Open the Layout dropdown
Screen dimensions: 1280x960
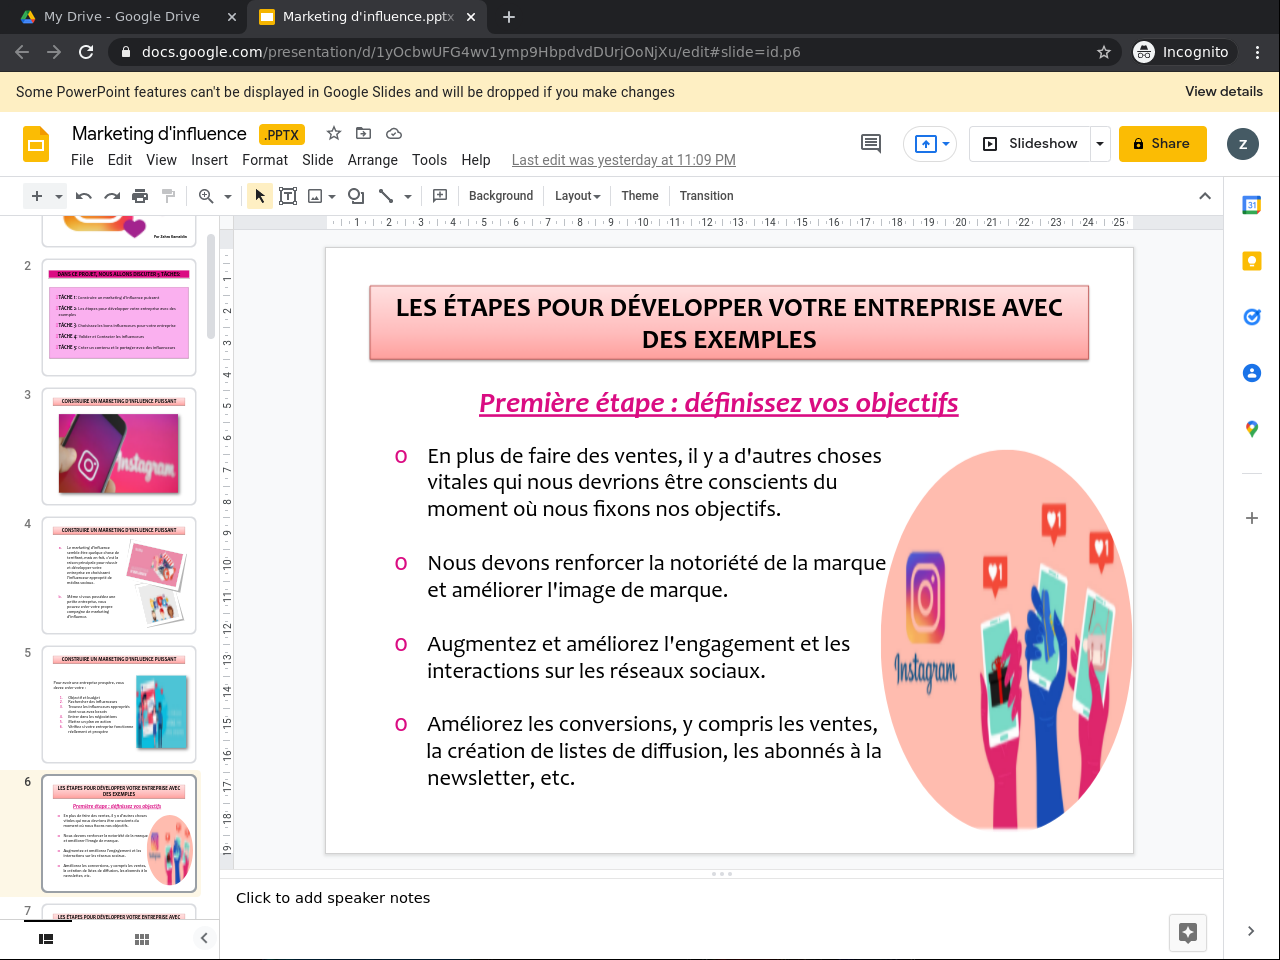[577, 196]
